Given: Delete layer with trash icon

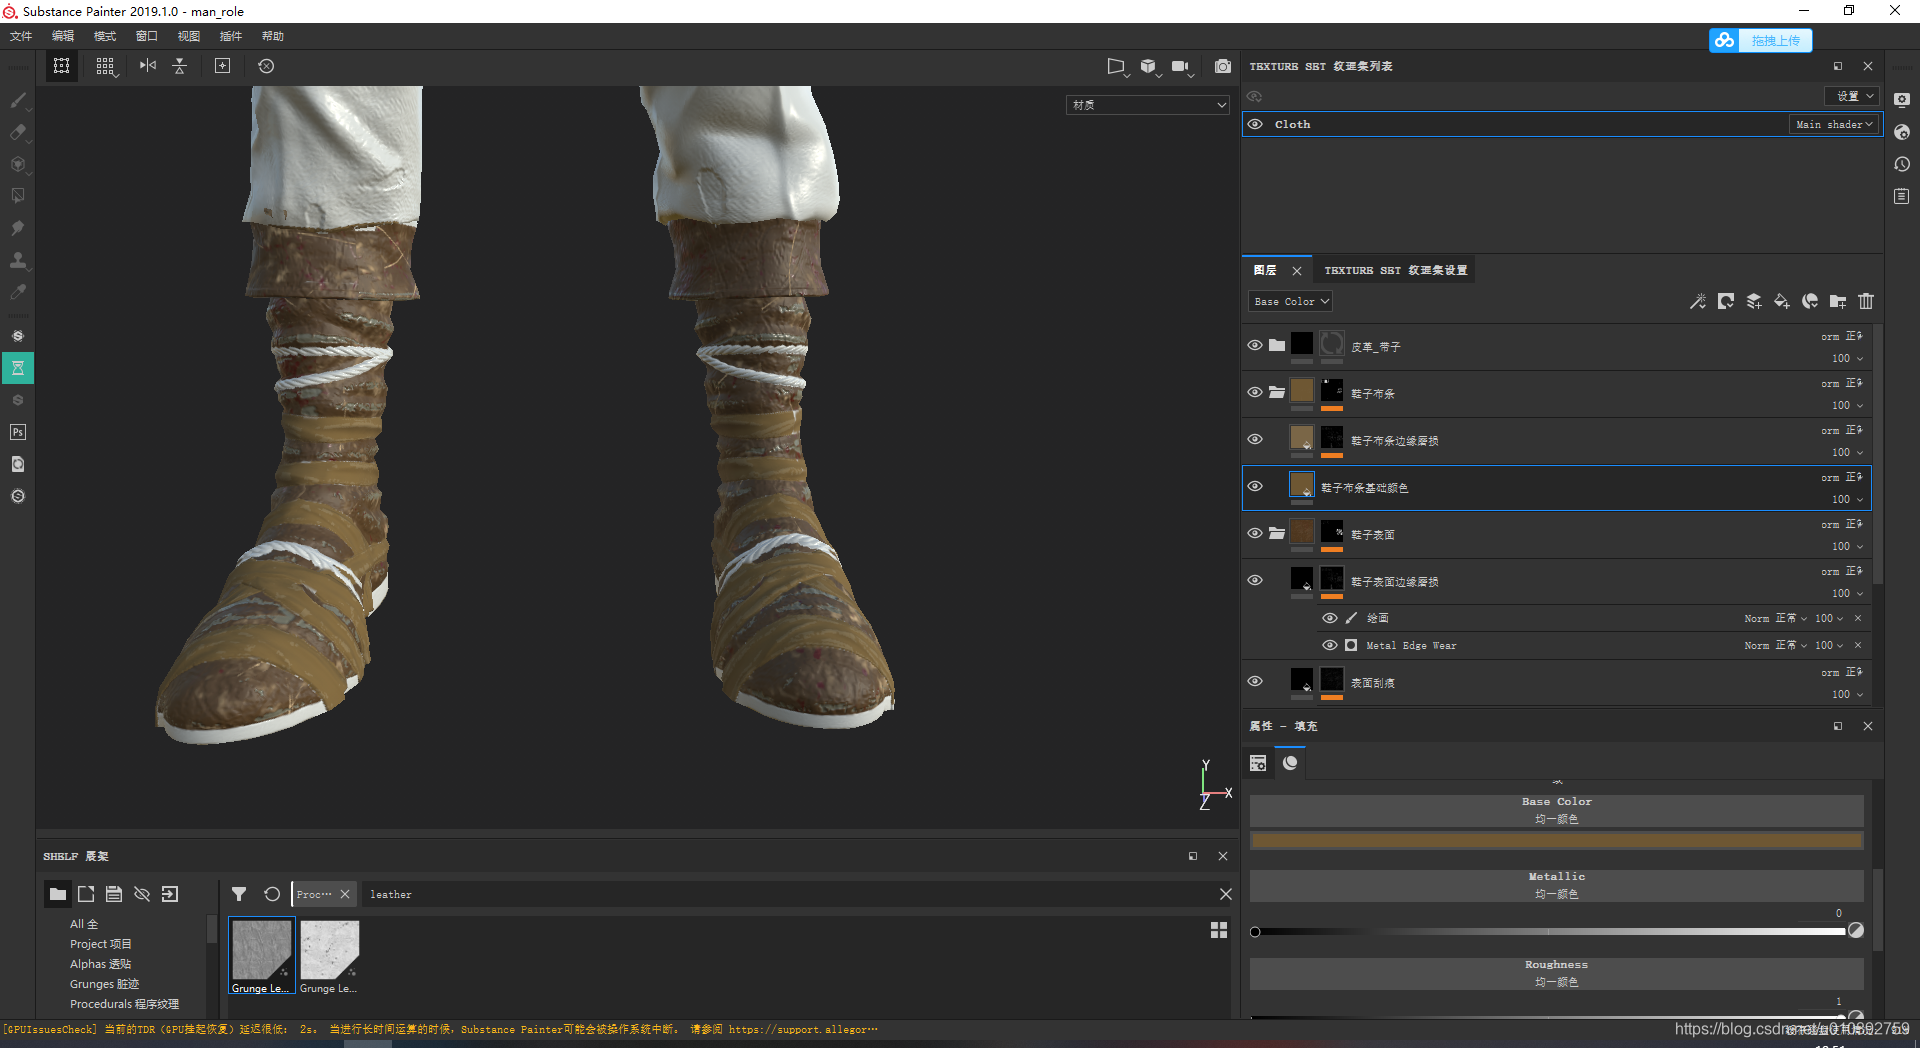Looking at the screenshot, I should click(x=1866, y=301).
